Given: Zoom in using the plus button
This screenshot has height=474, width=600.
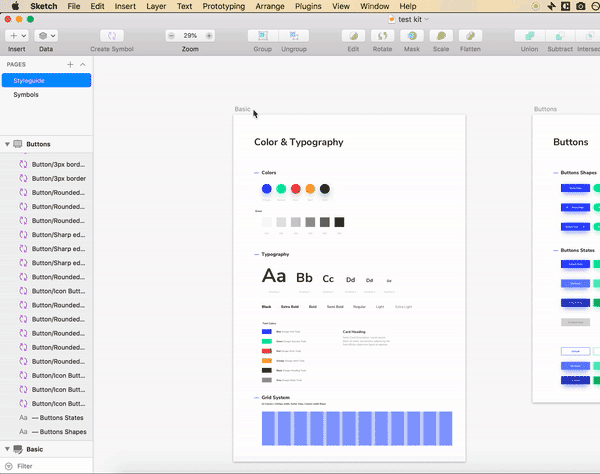Looking at the screenshot, I should click(x=207, y=36).
